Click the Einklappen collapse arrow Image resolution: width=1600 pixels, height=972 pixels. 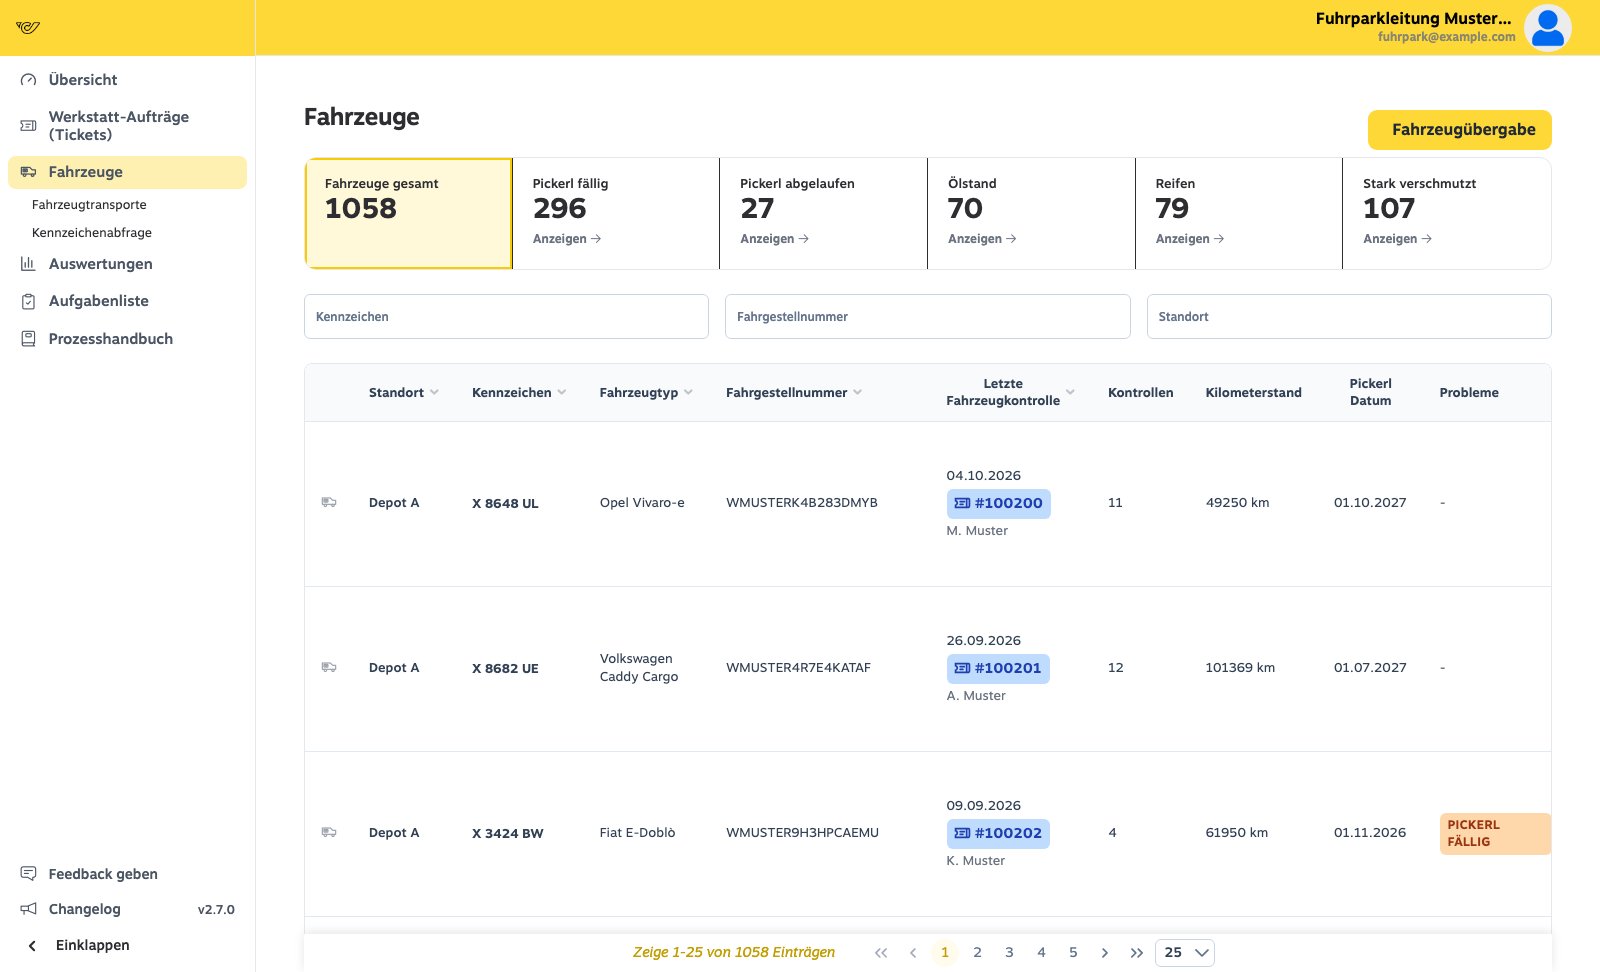coord(32,945)
